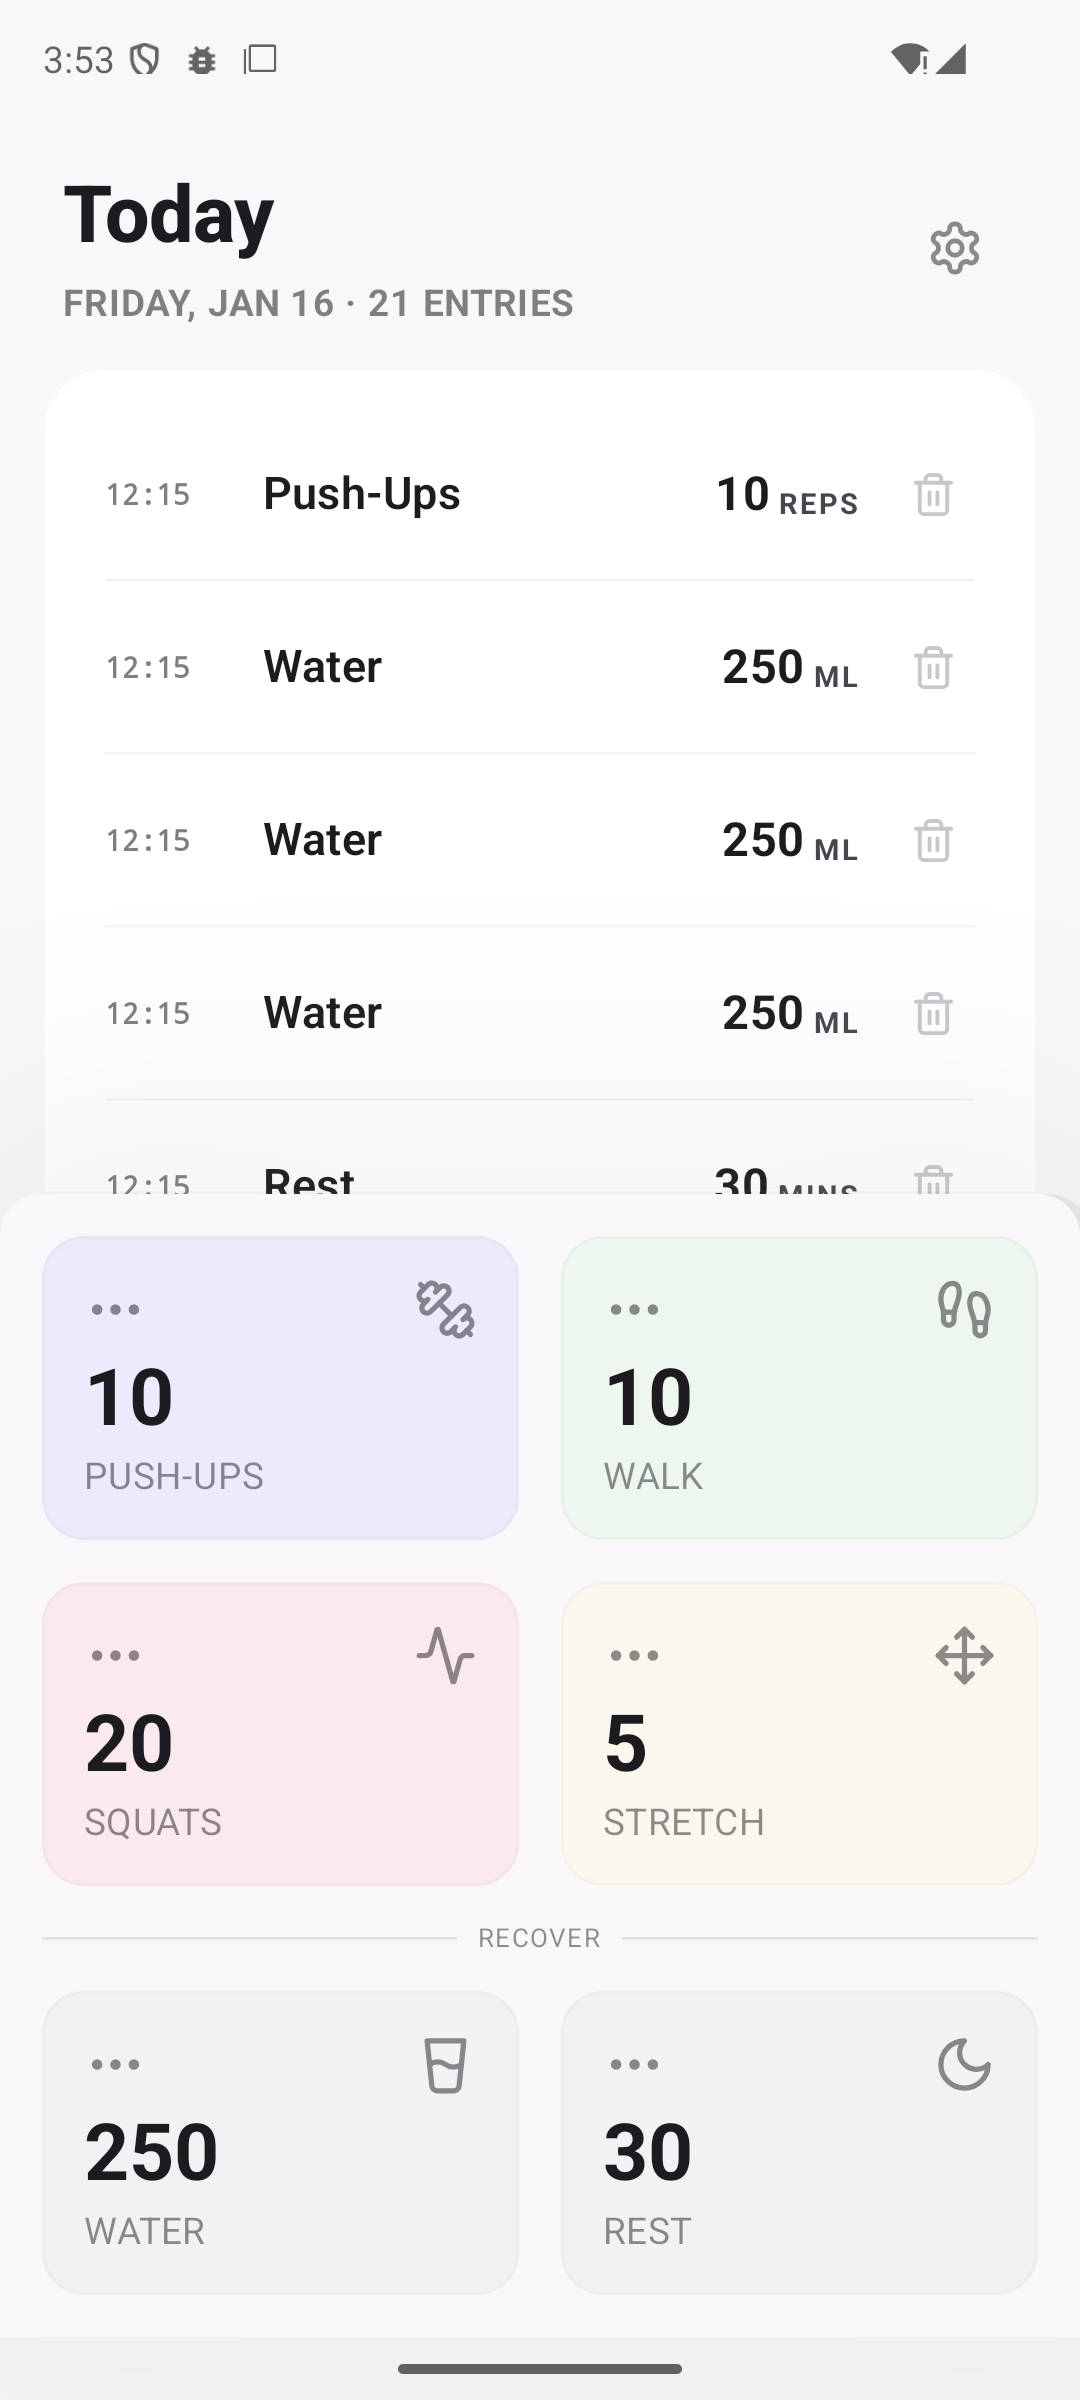The height and width of the screenshot is (2400, 1080).
Task: Show more options on Water card
Action: (115, 2064)
